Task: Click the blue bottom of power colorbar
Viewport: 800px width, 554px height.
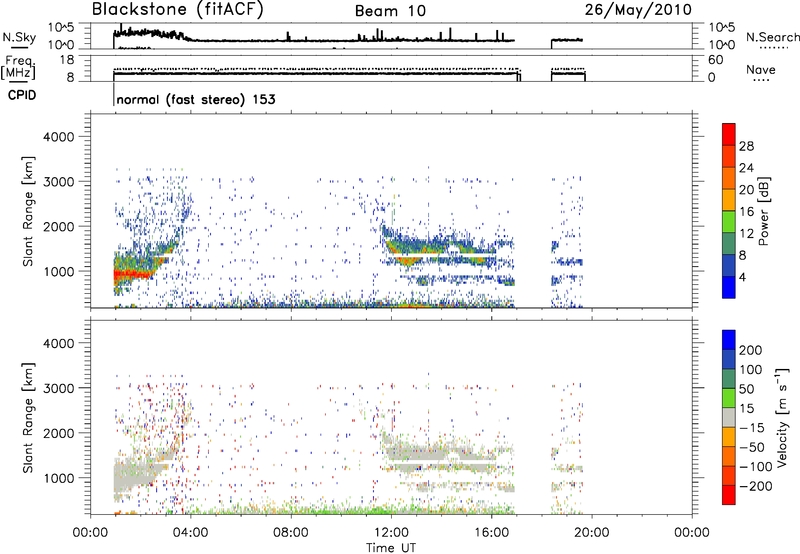Action: click(729, 287)
